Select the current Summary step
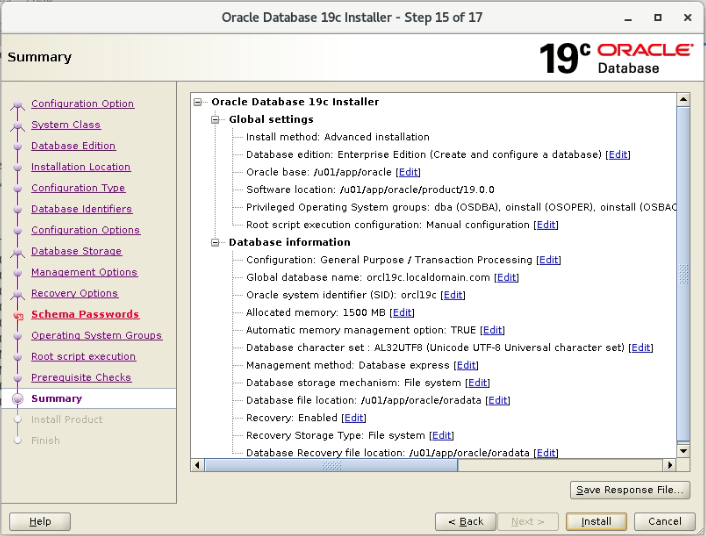706x536 pixels. coord(57,399)
